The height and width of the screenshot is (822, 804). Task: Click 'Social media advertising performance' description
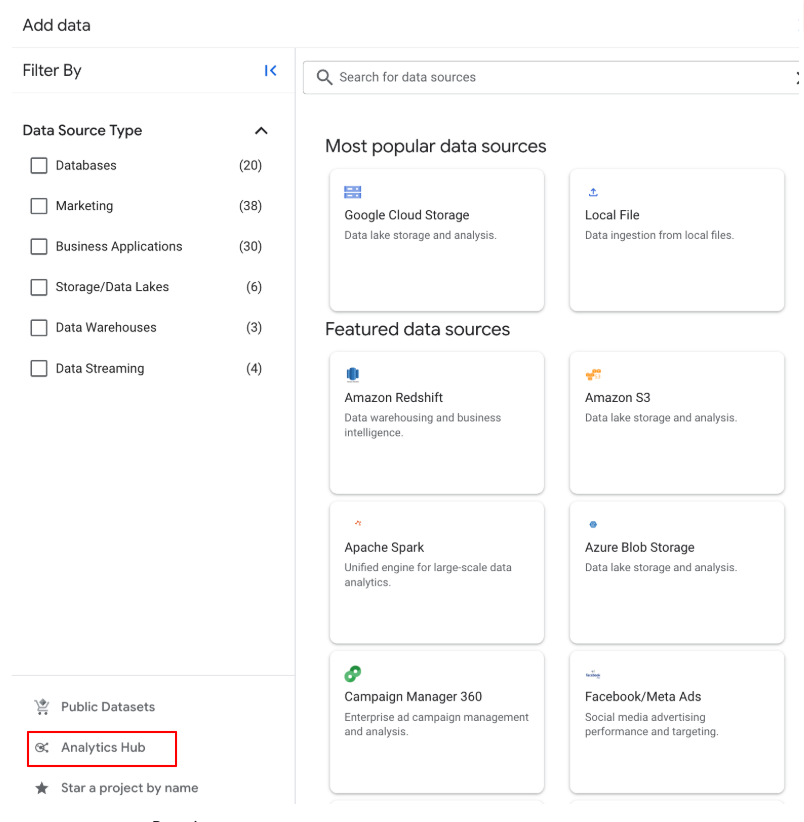coord(651,724)
